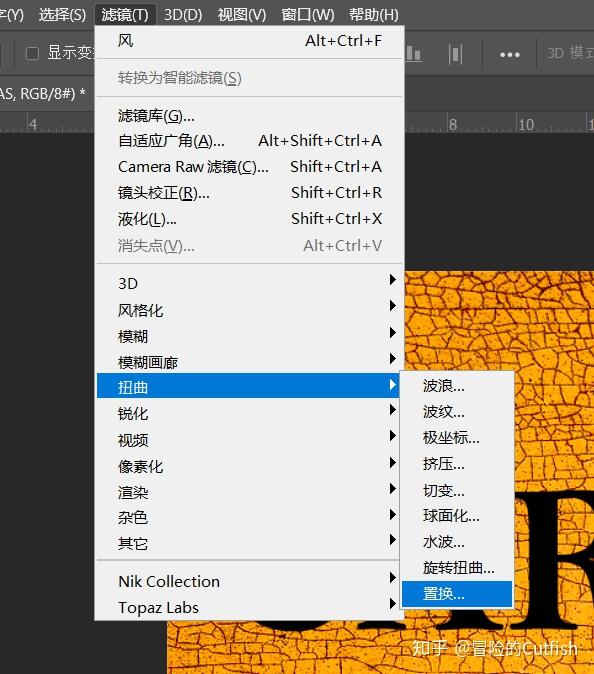Viewport: 594px width, 674px height.
Task: Open the 3D(D) menu
Action: 183,15
